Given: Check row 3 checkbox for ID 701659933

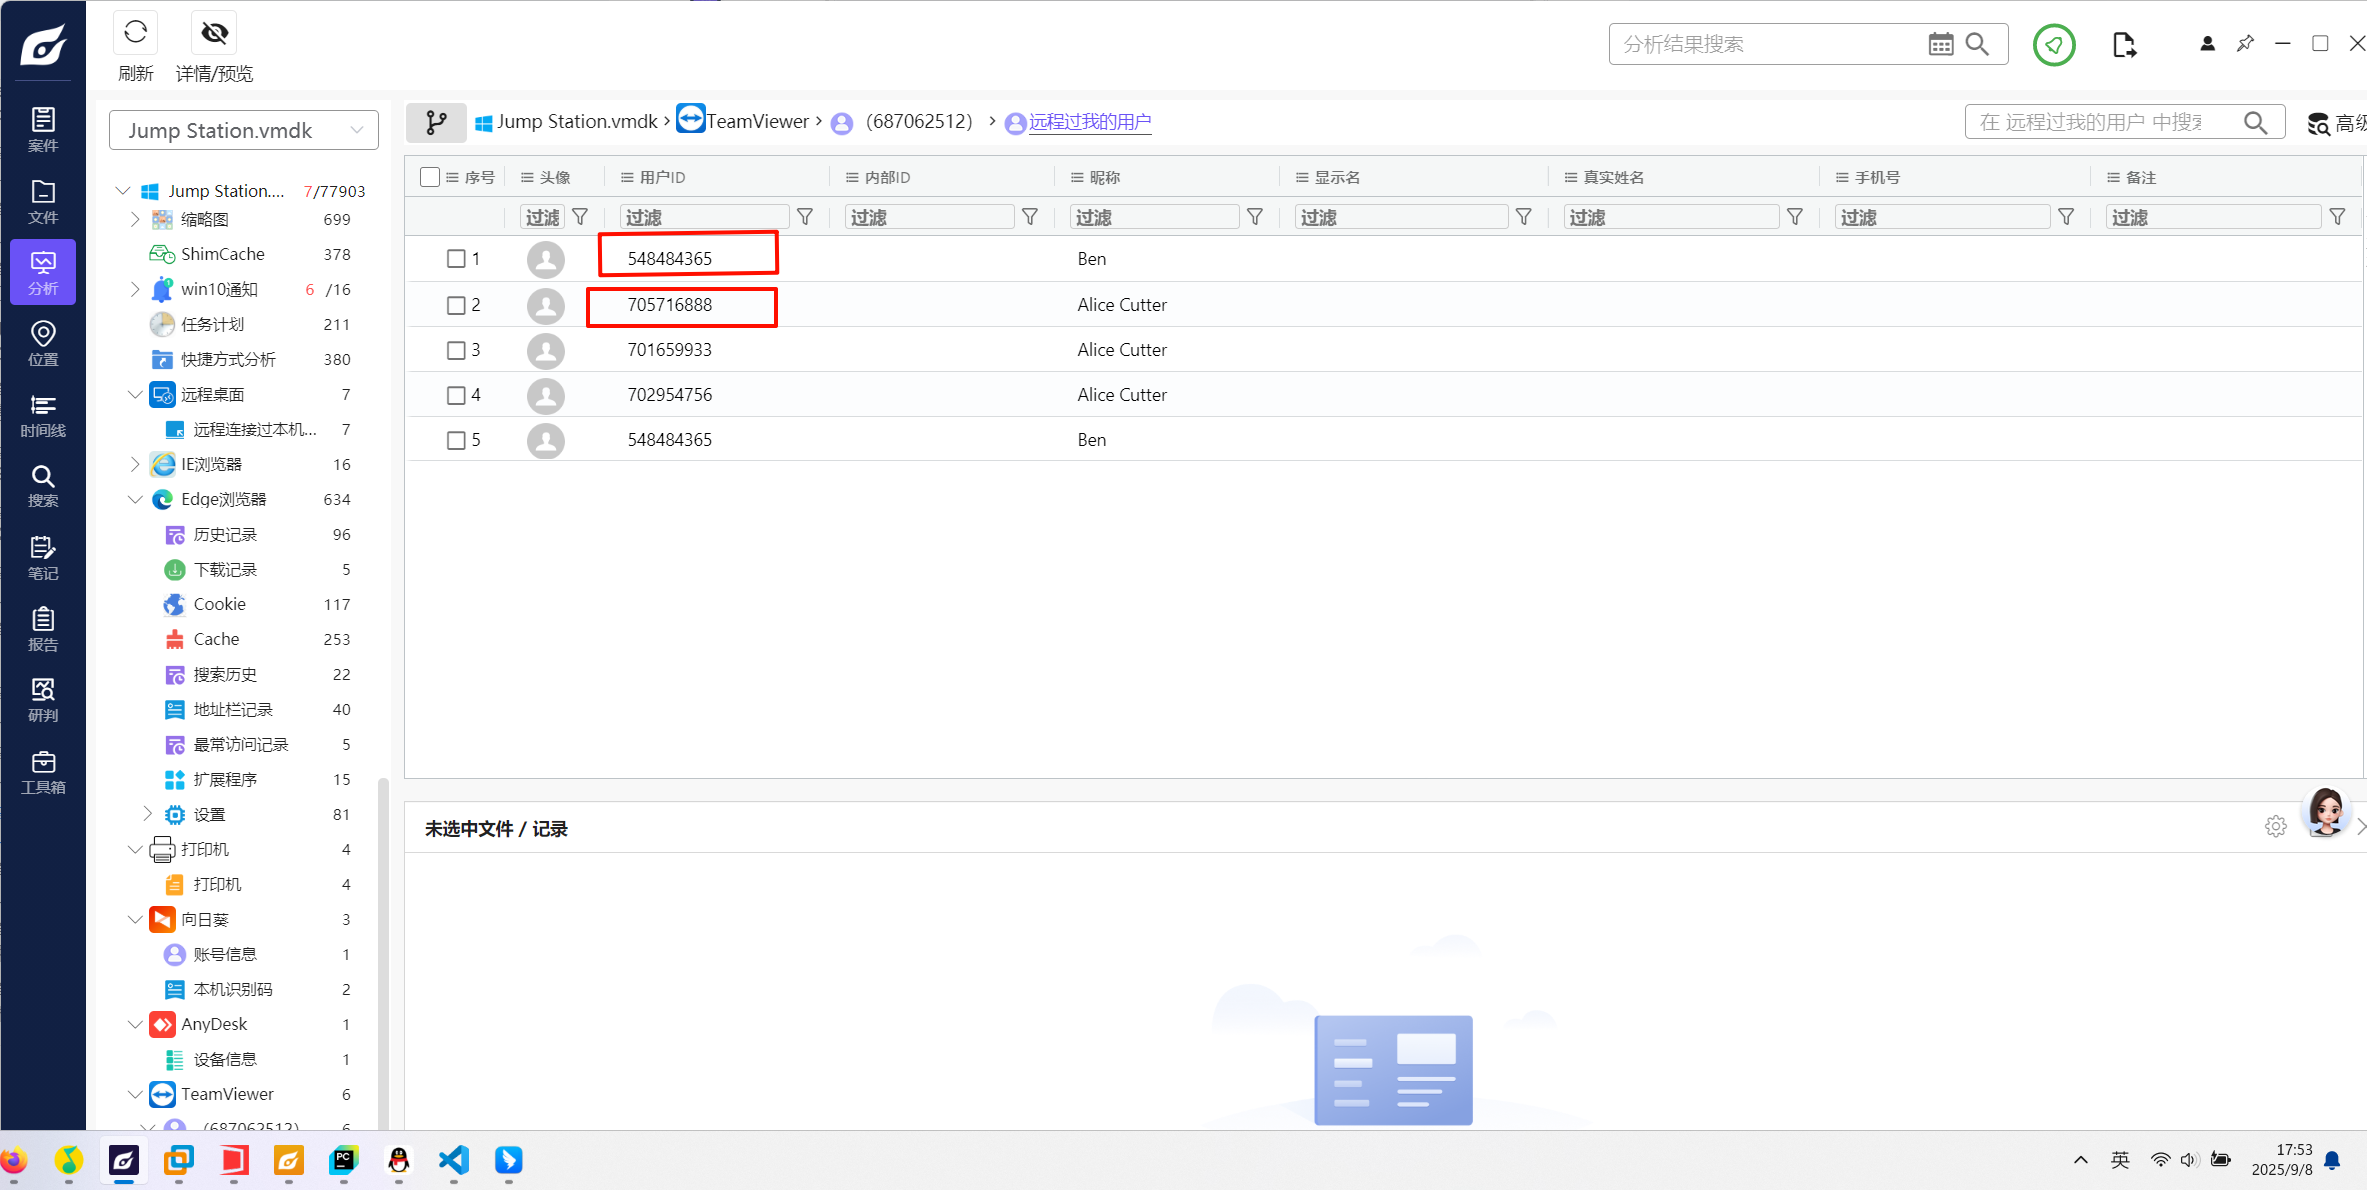Looking at the screenshot, I should (456, 350).
